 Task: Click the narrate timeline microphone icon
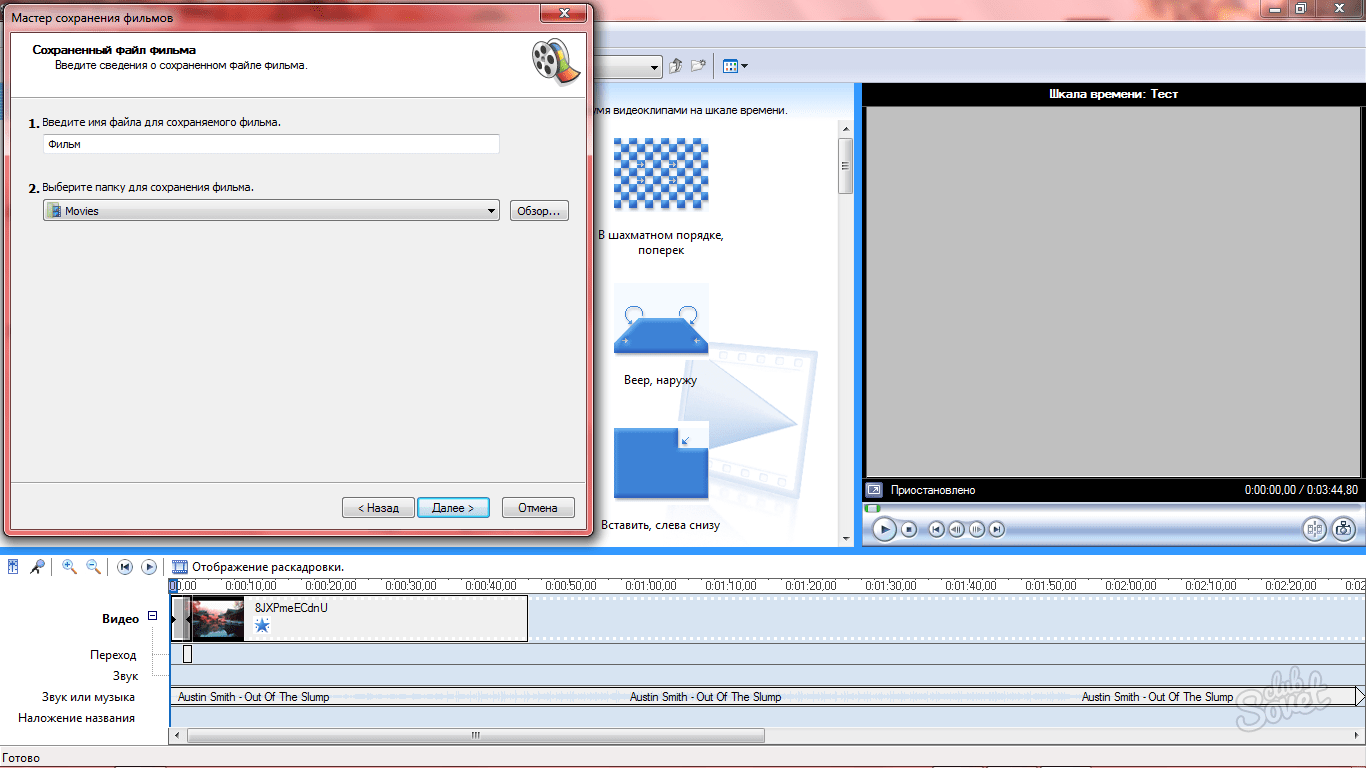pos(37,567)
